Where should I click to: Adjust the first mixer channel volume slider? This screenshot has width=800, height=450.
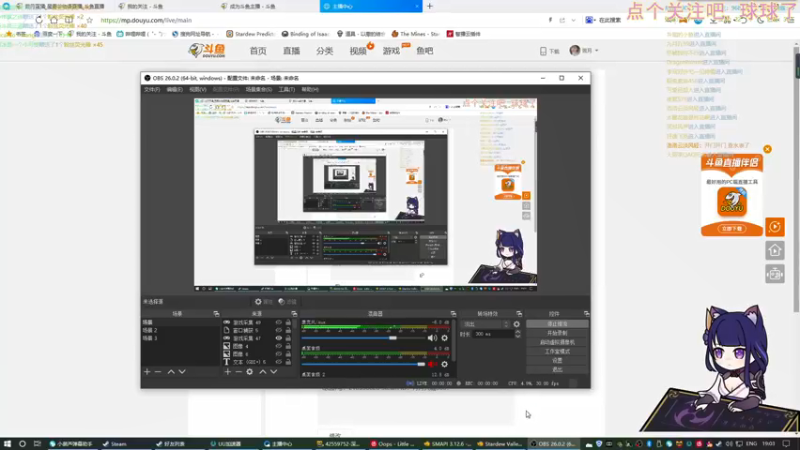tap(364, 338)
